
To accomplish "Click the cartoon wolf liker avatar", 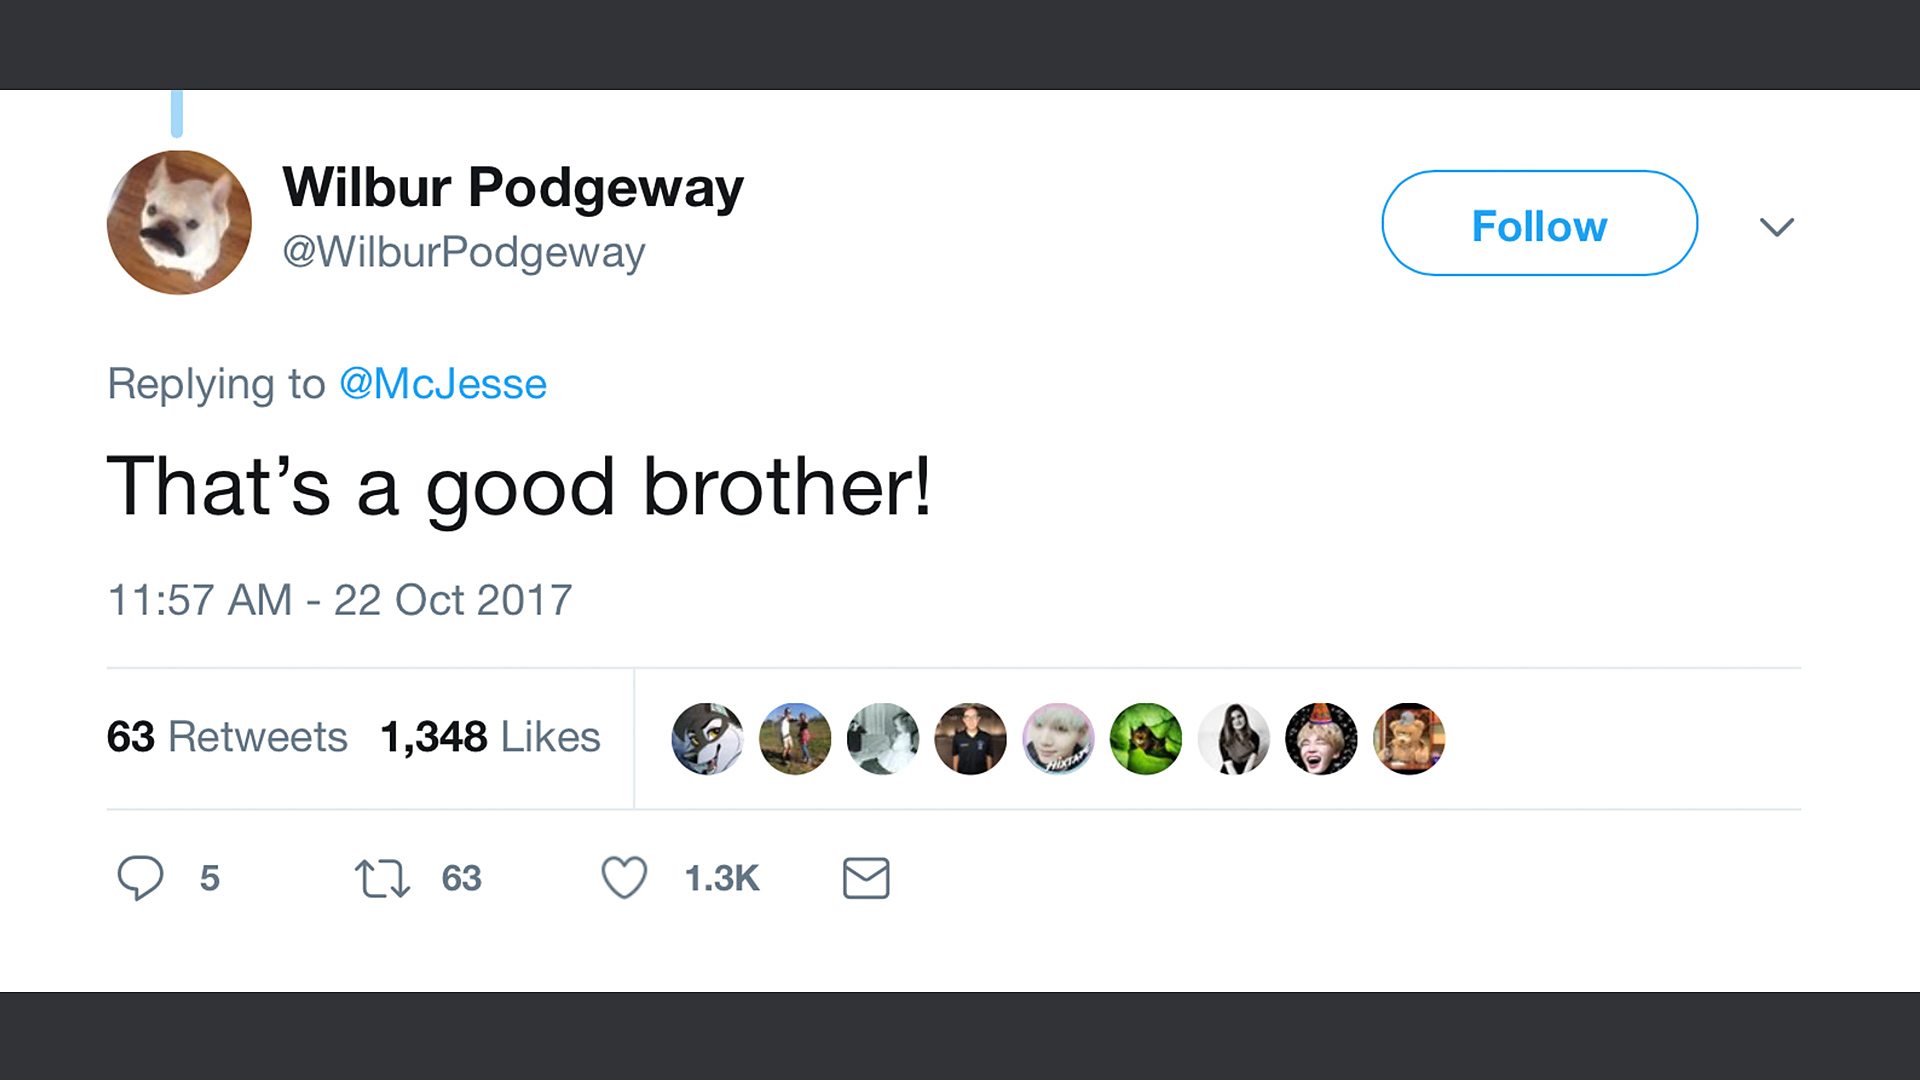I will [x=707, y=739].
